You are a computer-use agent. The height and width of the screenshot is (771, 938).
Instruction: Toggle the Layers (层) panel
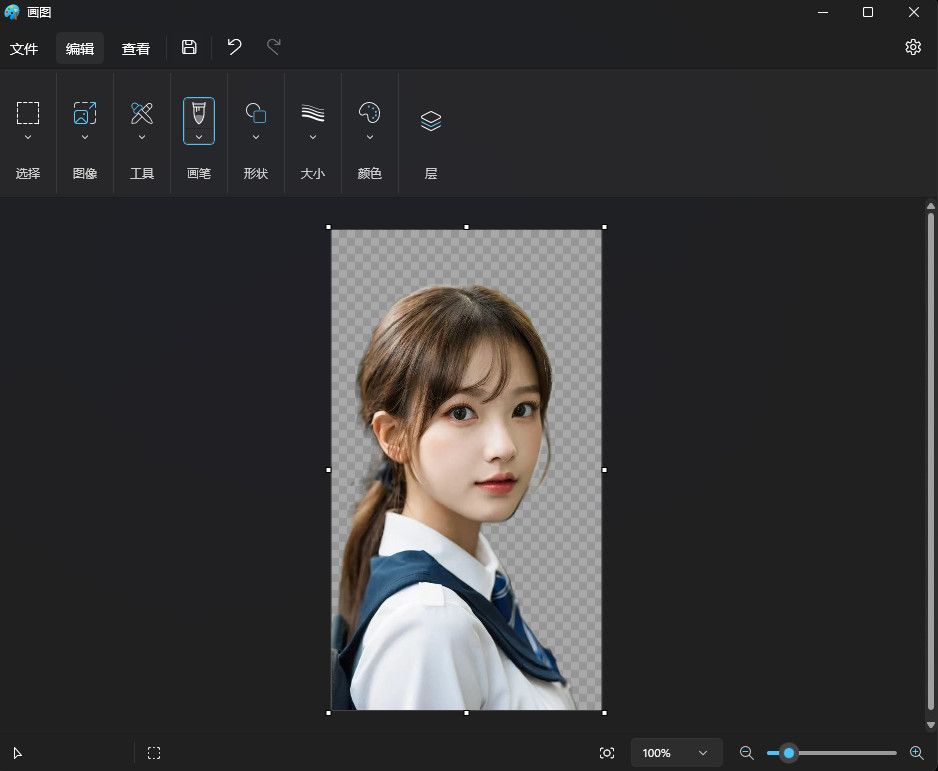[x=431, y=121]
